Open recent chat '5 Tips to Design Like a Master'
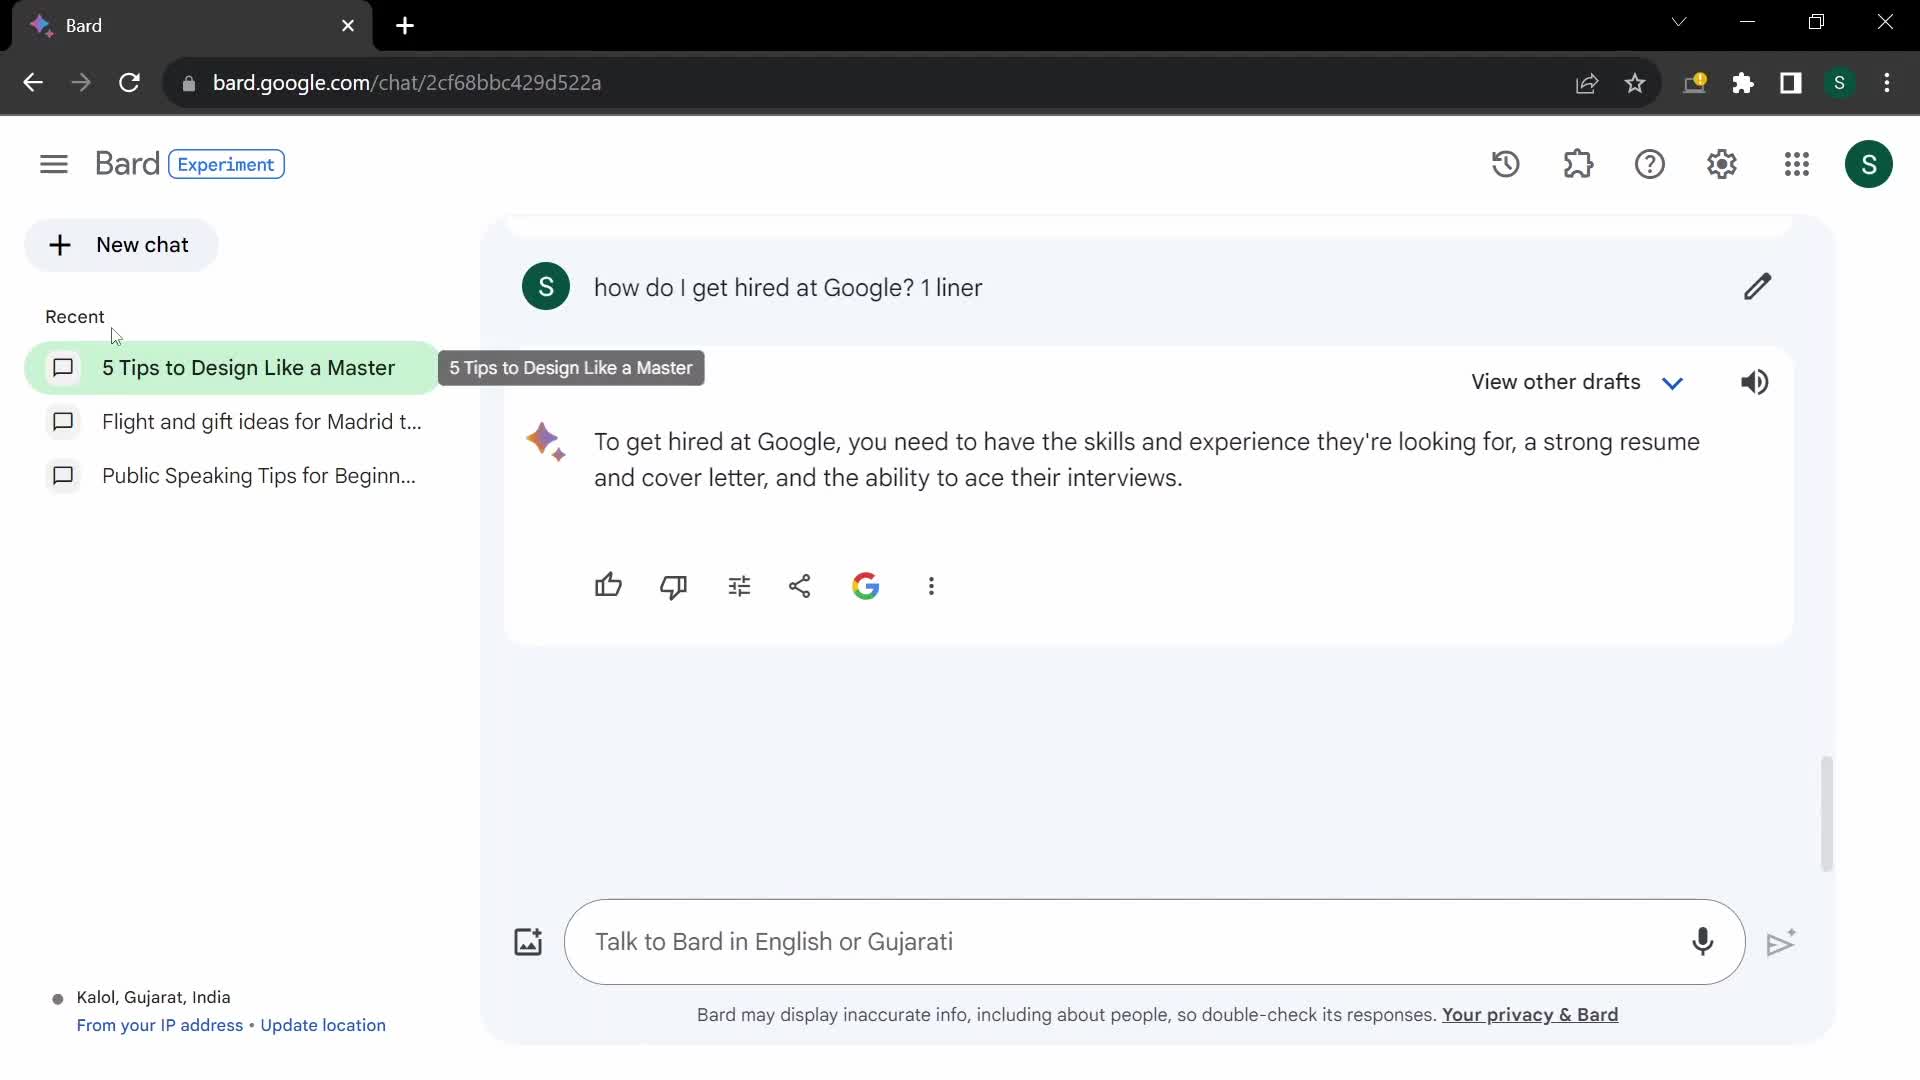 point(248,367)
